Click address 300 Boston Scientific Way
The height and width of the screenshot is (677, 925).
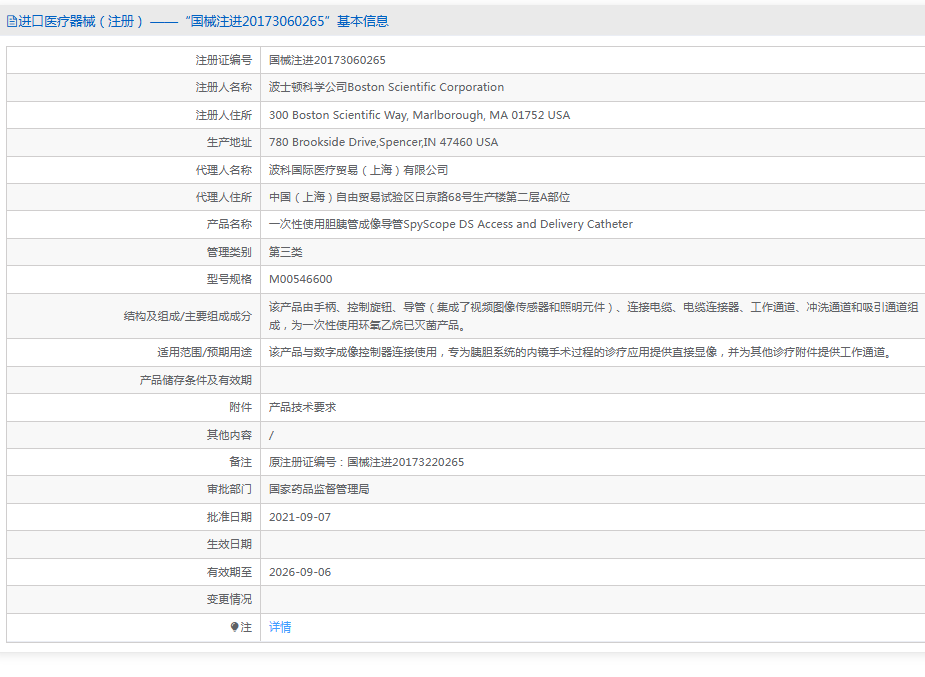point(419,115)
